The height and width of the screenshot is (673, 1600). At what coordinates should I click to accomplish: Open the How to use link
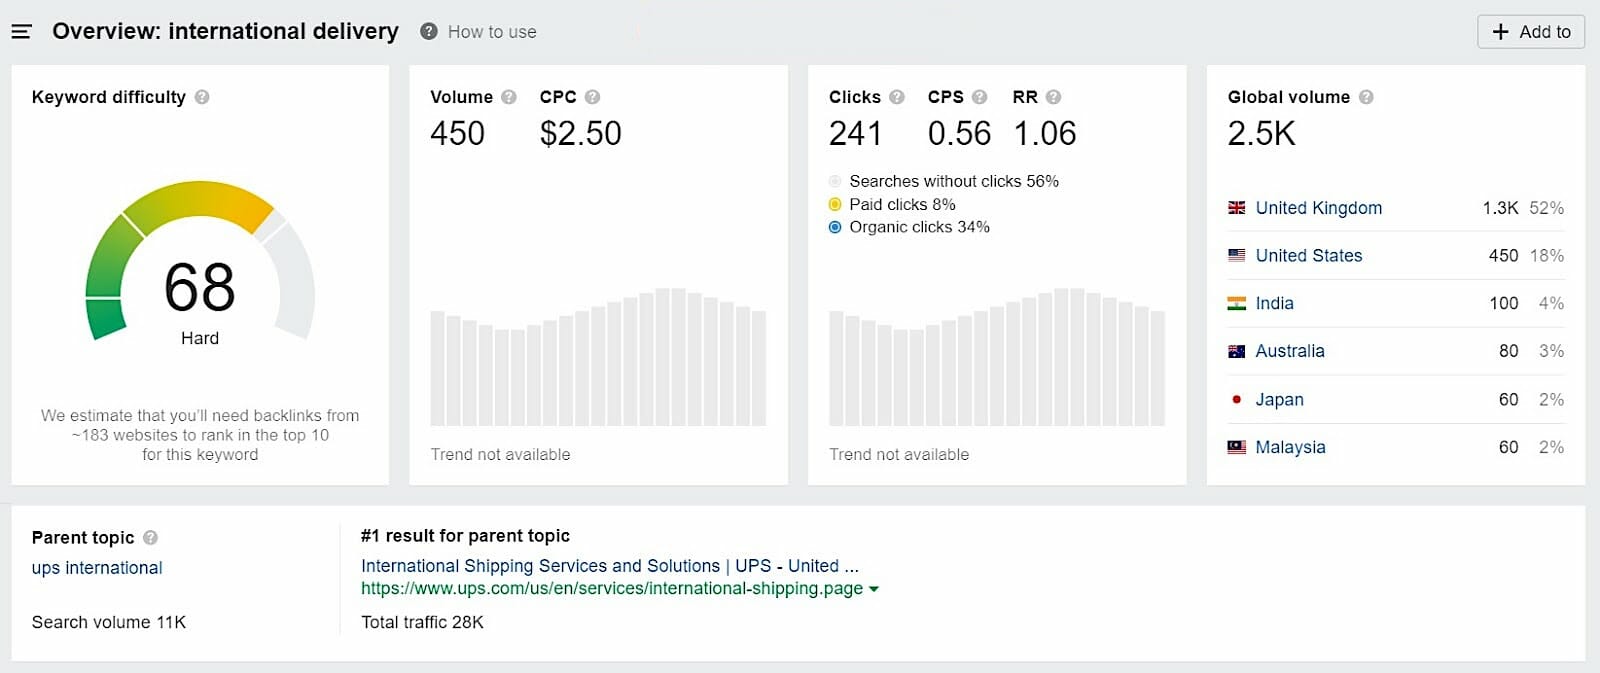click(x=491, y=32)
